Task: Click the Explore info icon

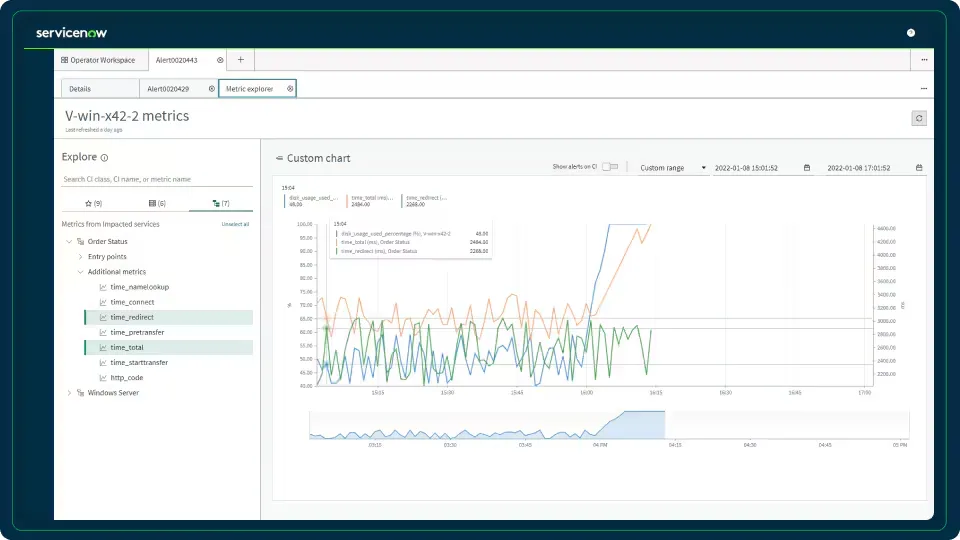Action: [x=104, y=158]
